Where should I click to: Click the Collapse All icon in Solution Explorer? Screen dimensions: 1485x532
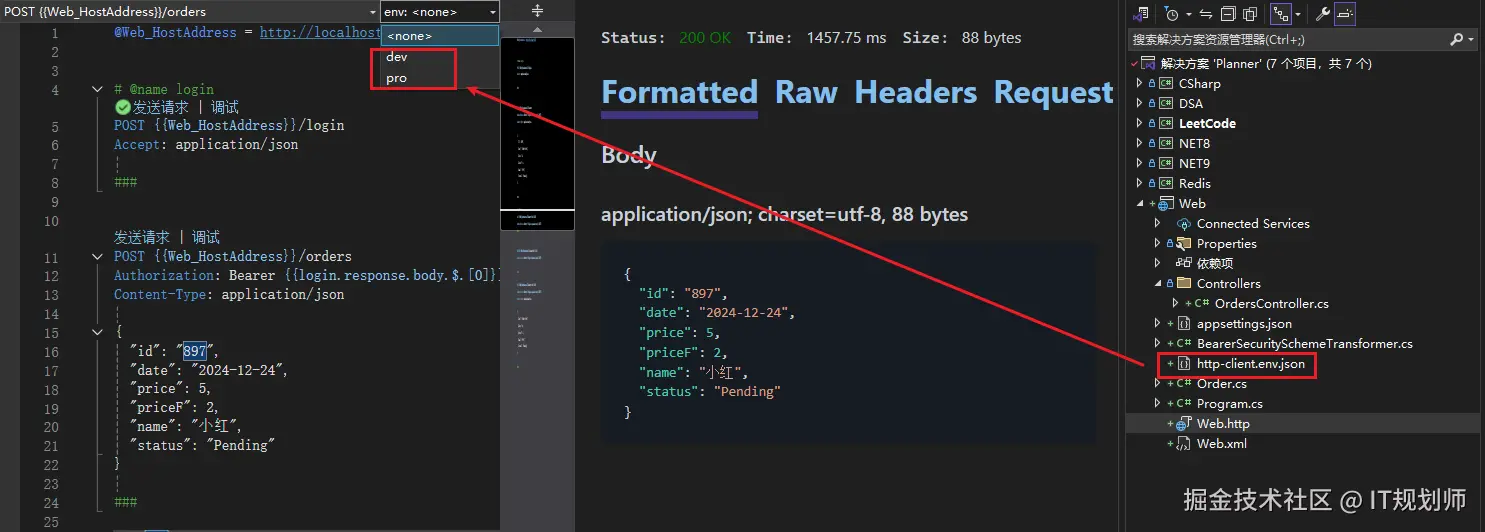tap(1228, 14)
